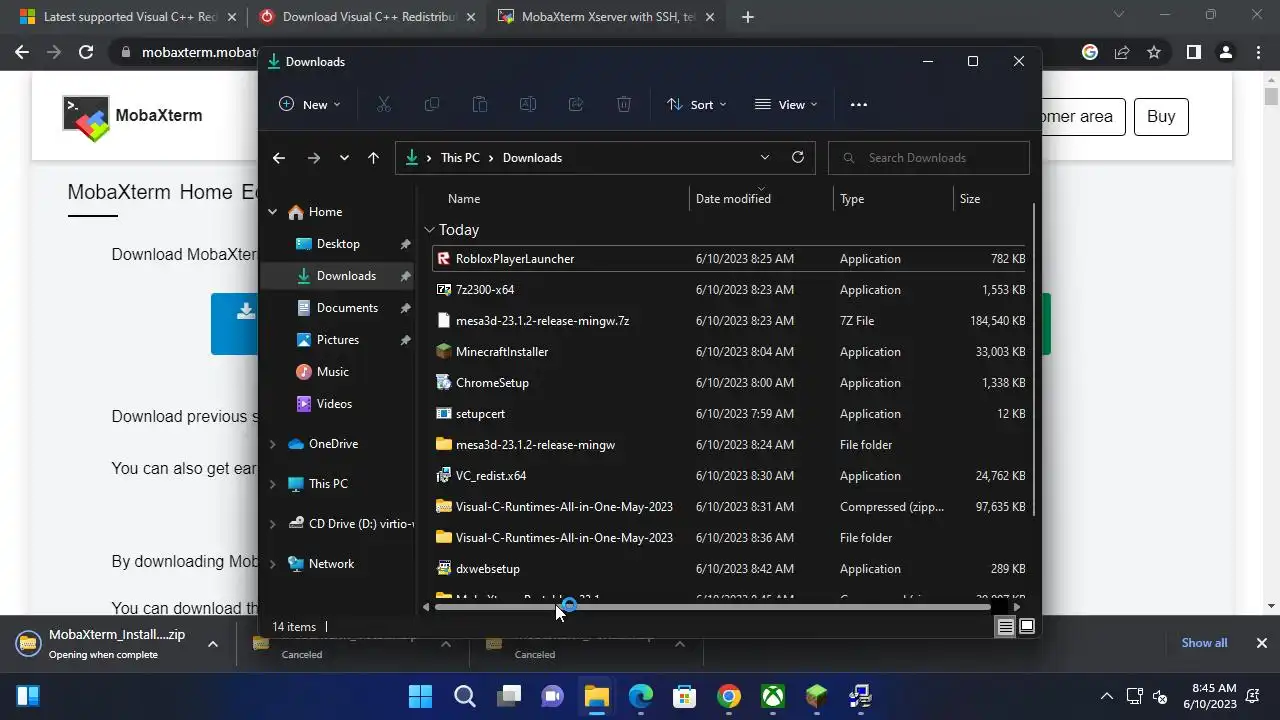The width and height of the screenshot is (1280, 720).
Task: Open a new Chrome tab
Action: [748, 17]
